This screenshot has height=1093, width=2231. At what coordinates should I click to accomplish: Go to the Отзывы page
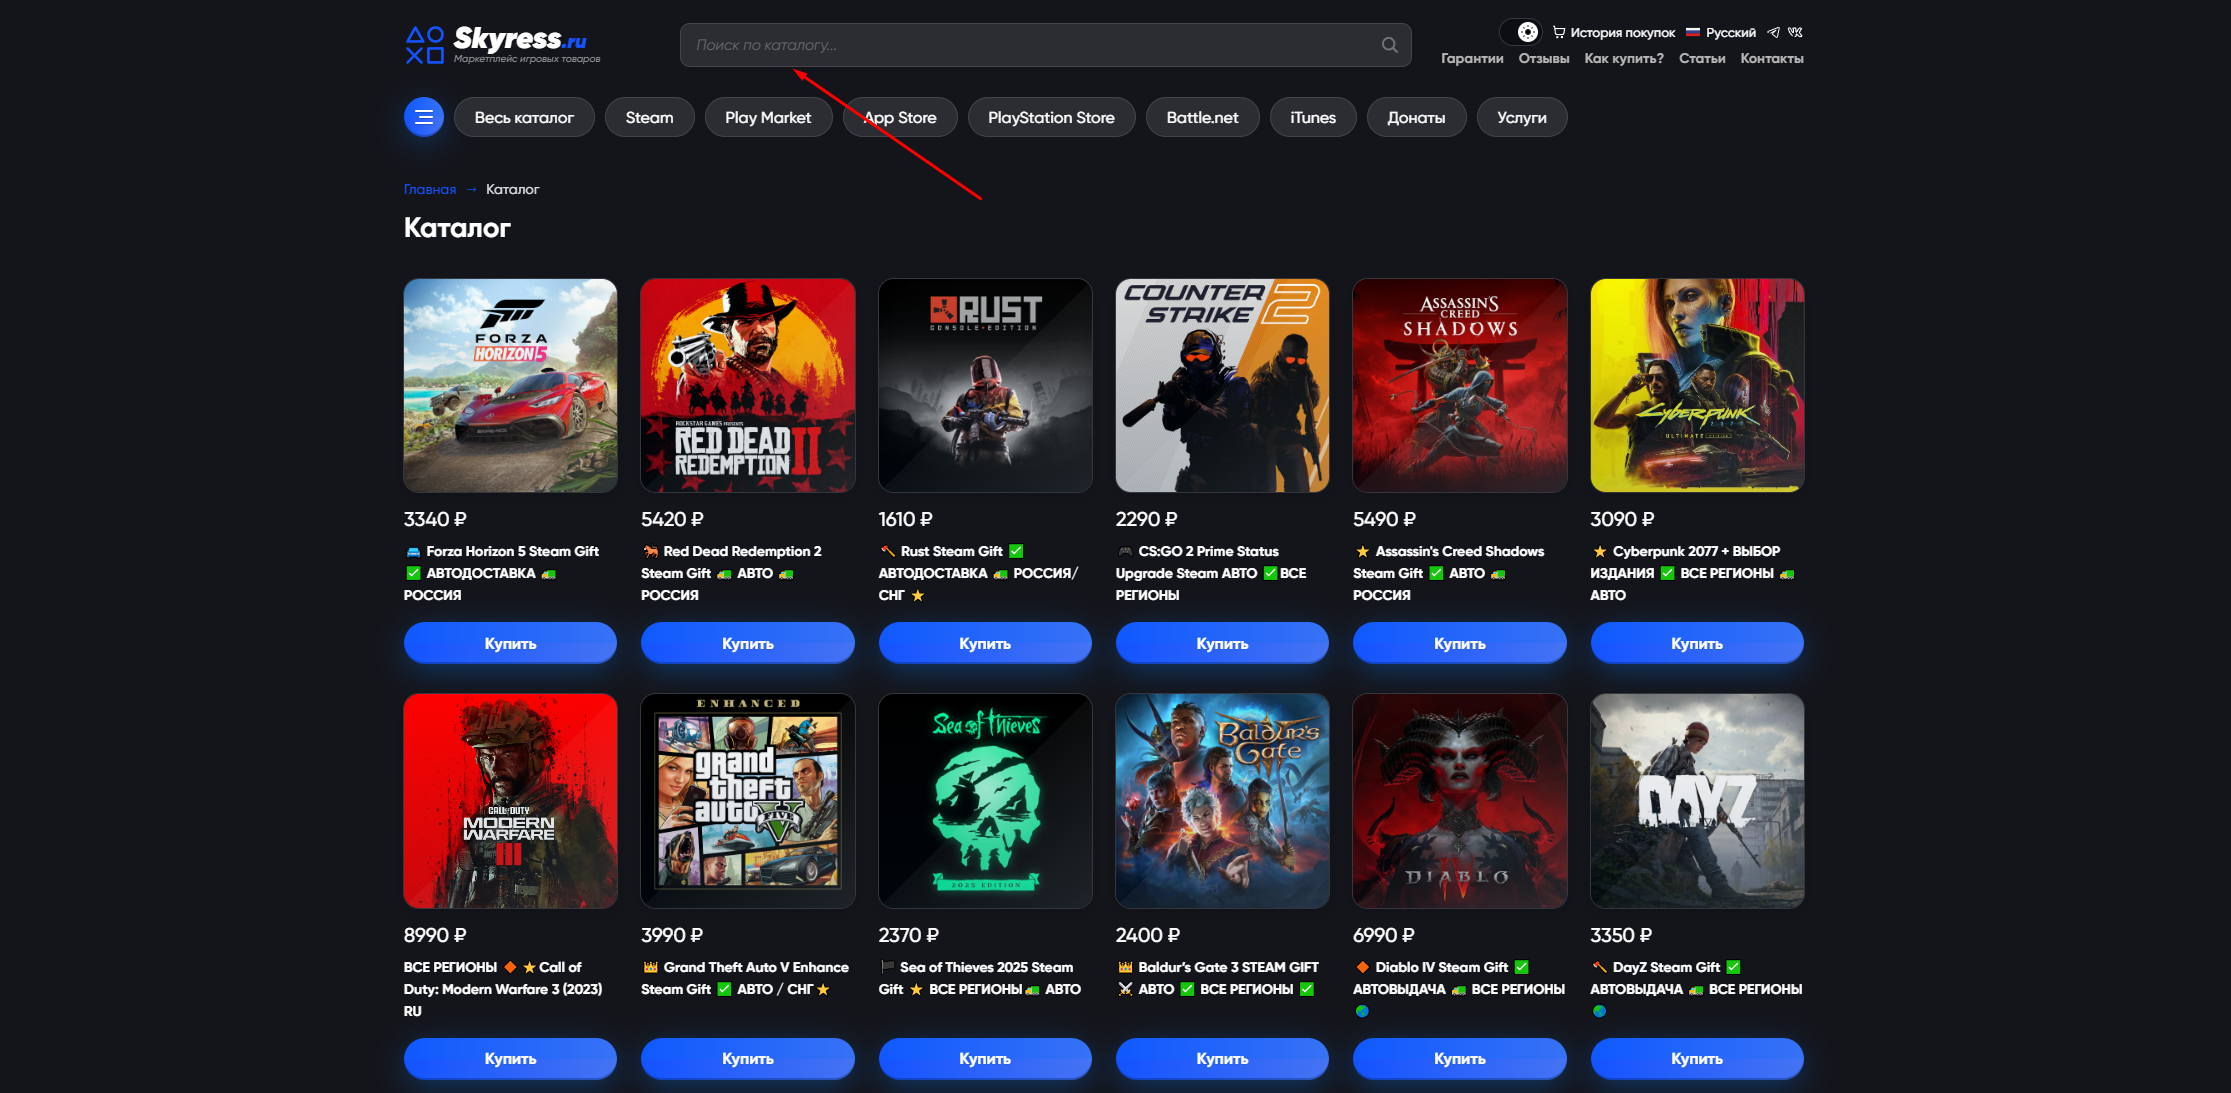coord(1543,58)
